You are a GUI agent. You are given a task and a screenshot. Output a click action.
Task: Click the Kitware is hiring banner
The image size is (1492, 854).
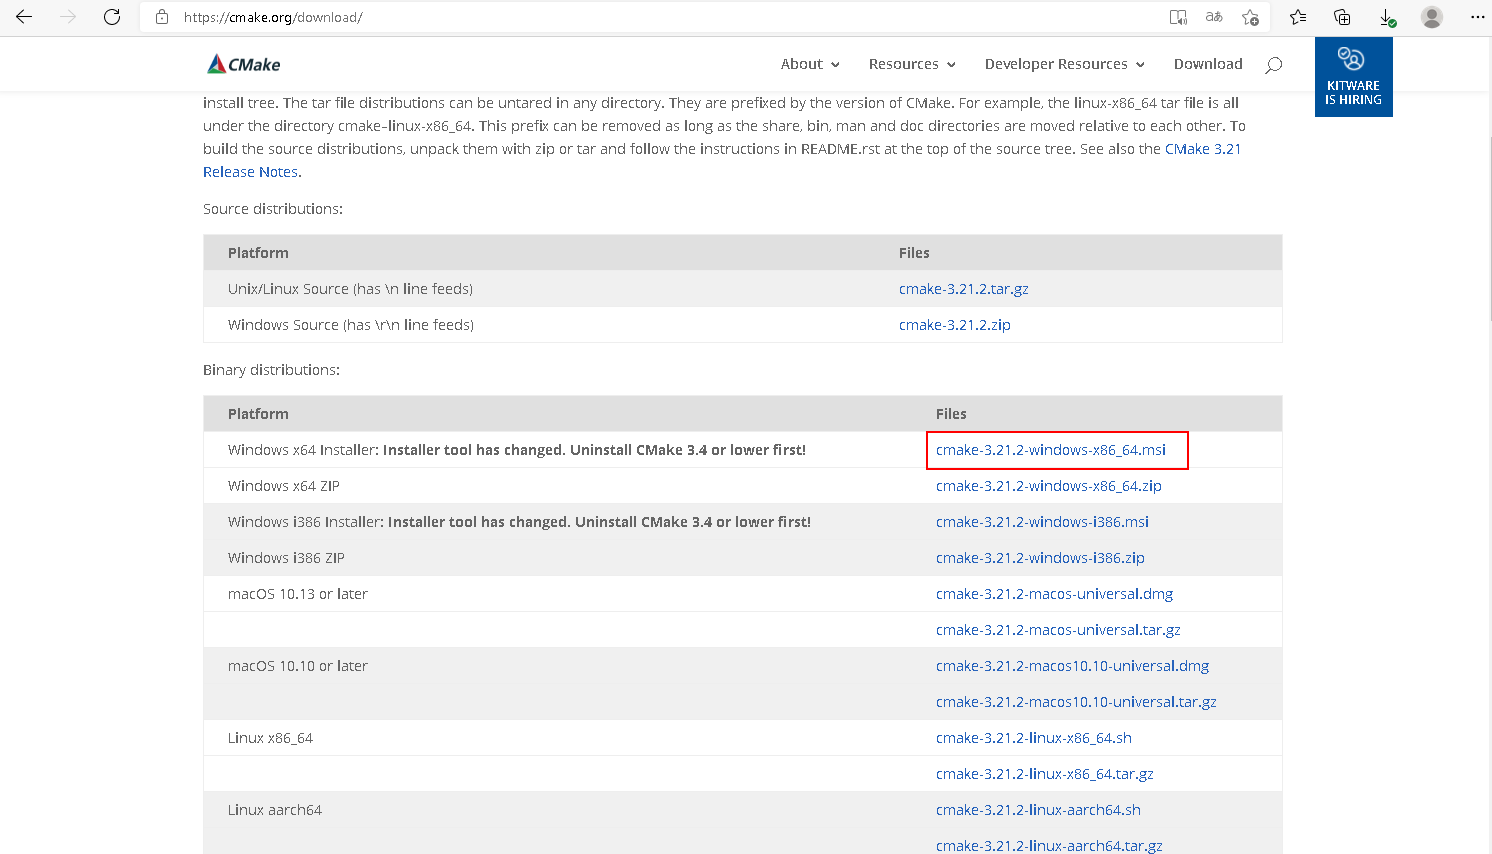[1353, 77]
